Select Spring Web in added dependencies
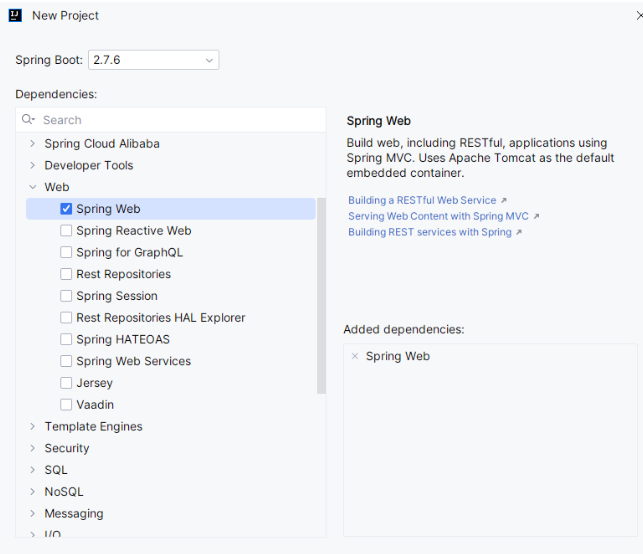 tap(398, 356)
